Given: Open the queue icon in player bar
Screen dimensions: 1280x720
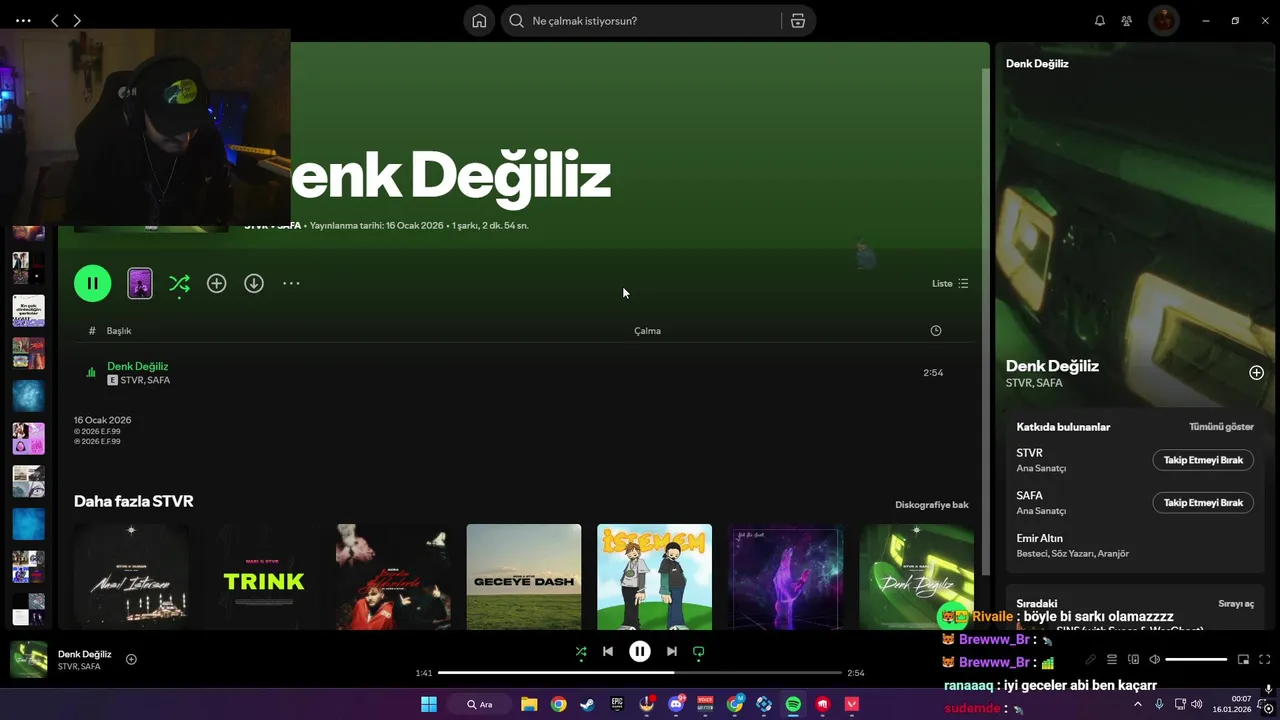Looking at the screenshot, I should [1111, 660].
